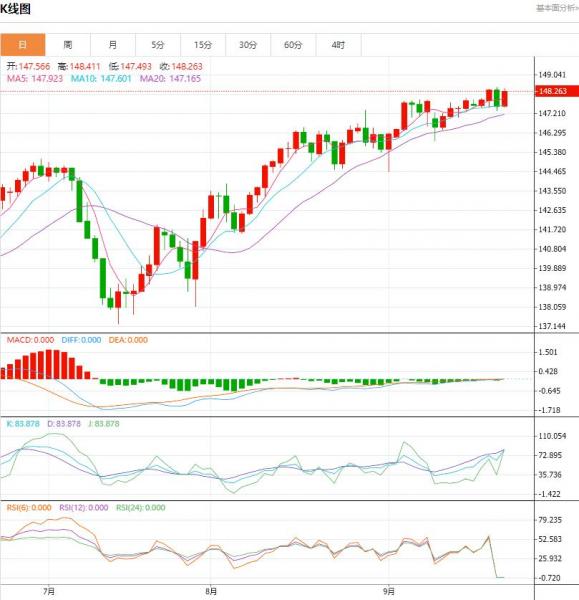Click the 9月 marker on the time axis
This screenshot has width=579, height=600.
pos(389,591)
